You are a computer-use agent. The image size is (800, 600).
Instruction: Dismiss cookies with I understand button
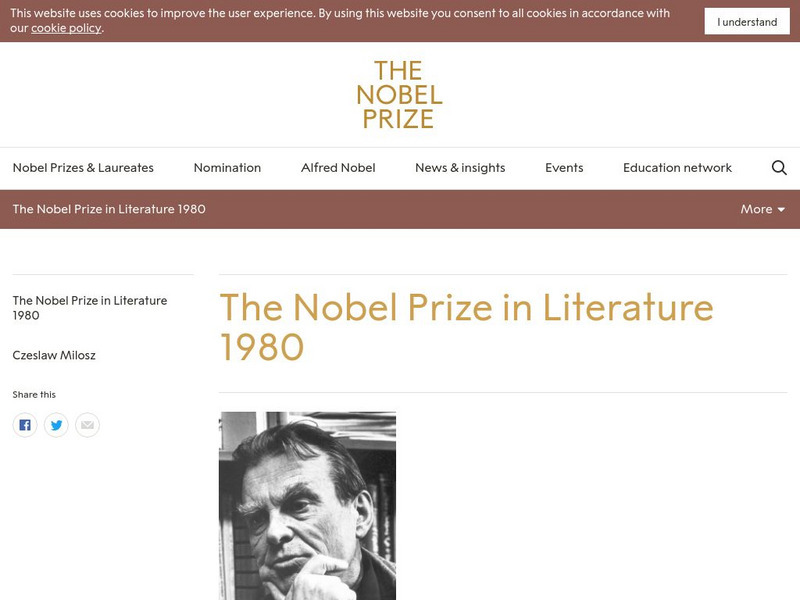click(x=747, y=22)
